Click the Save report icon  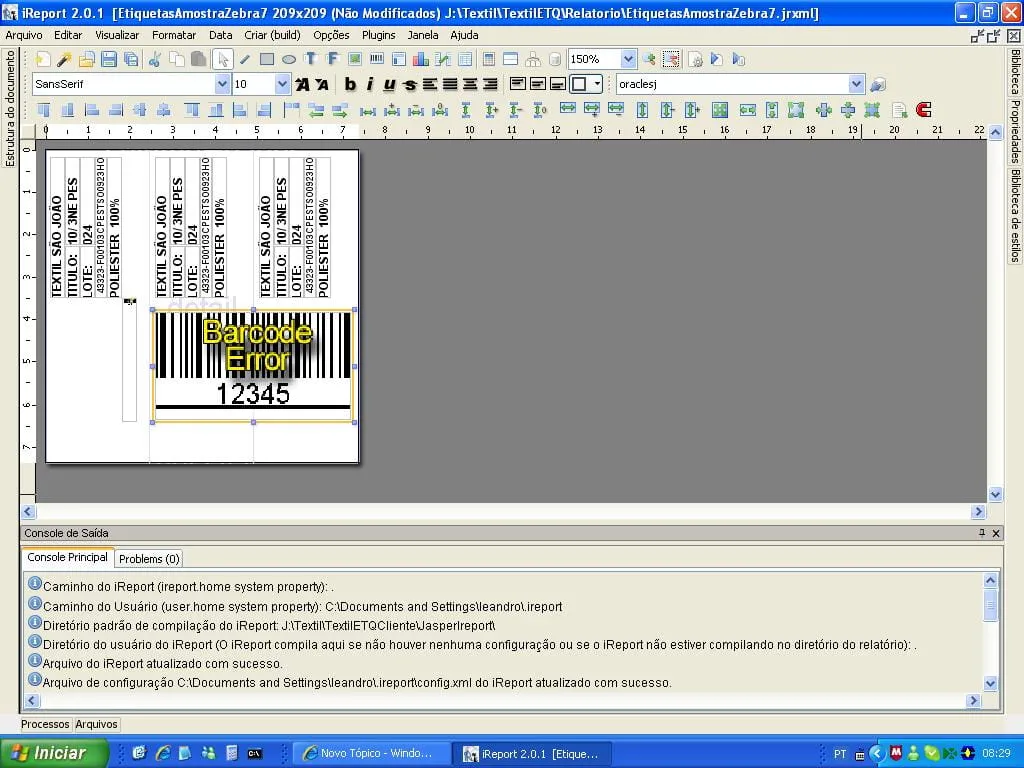coord(109,60)
